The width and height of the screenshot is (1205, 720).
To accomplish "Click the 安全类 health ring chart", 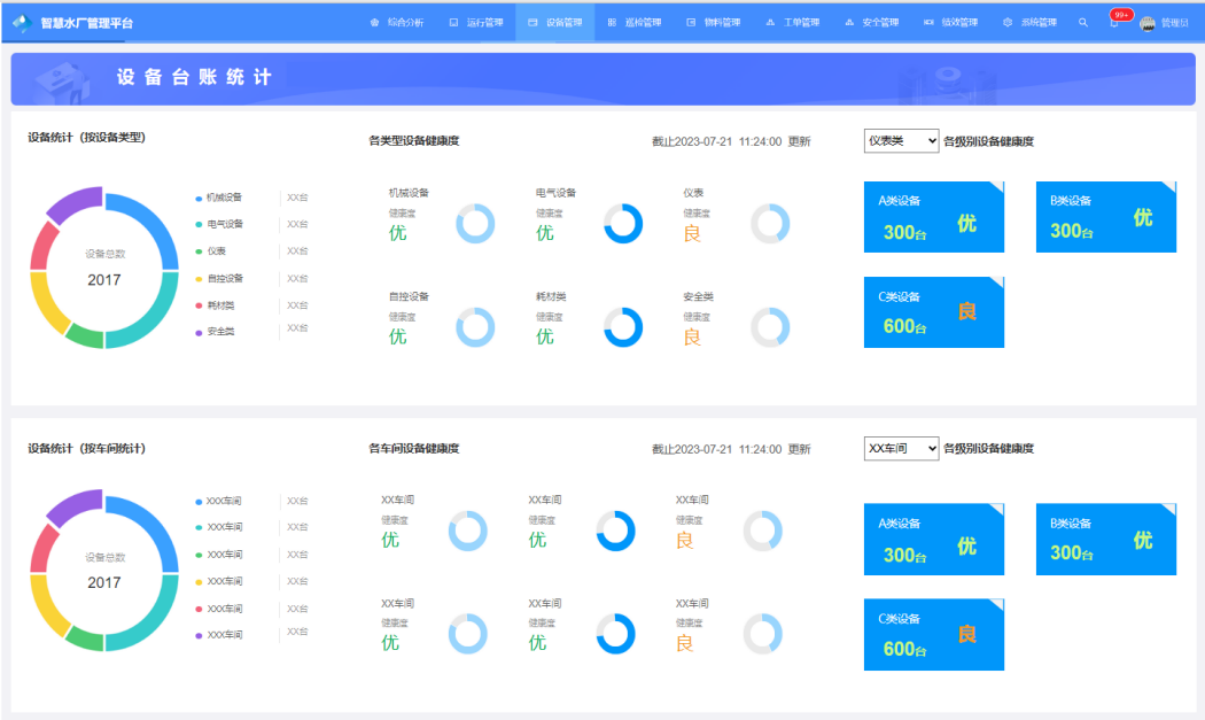I will pos(770,327).
